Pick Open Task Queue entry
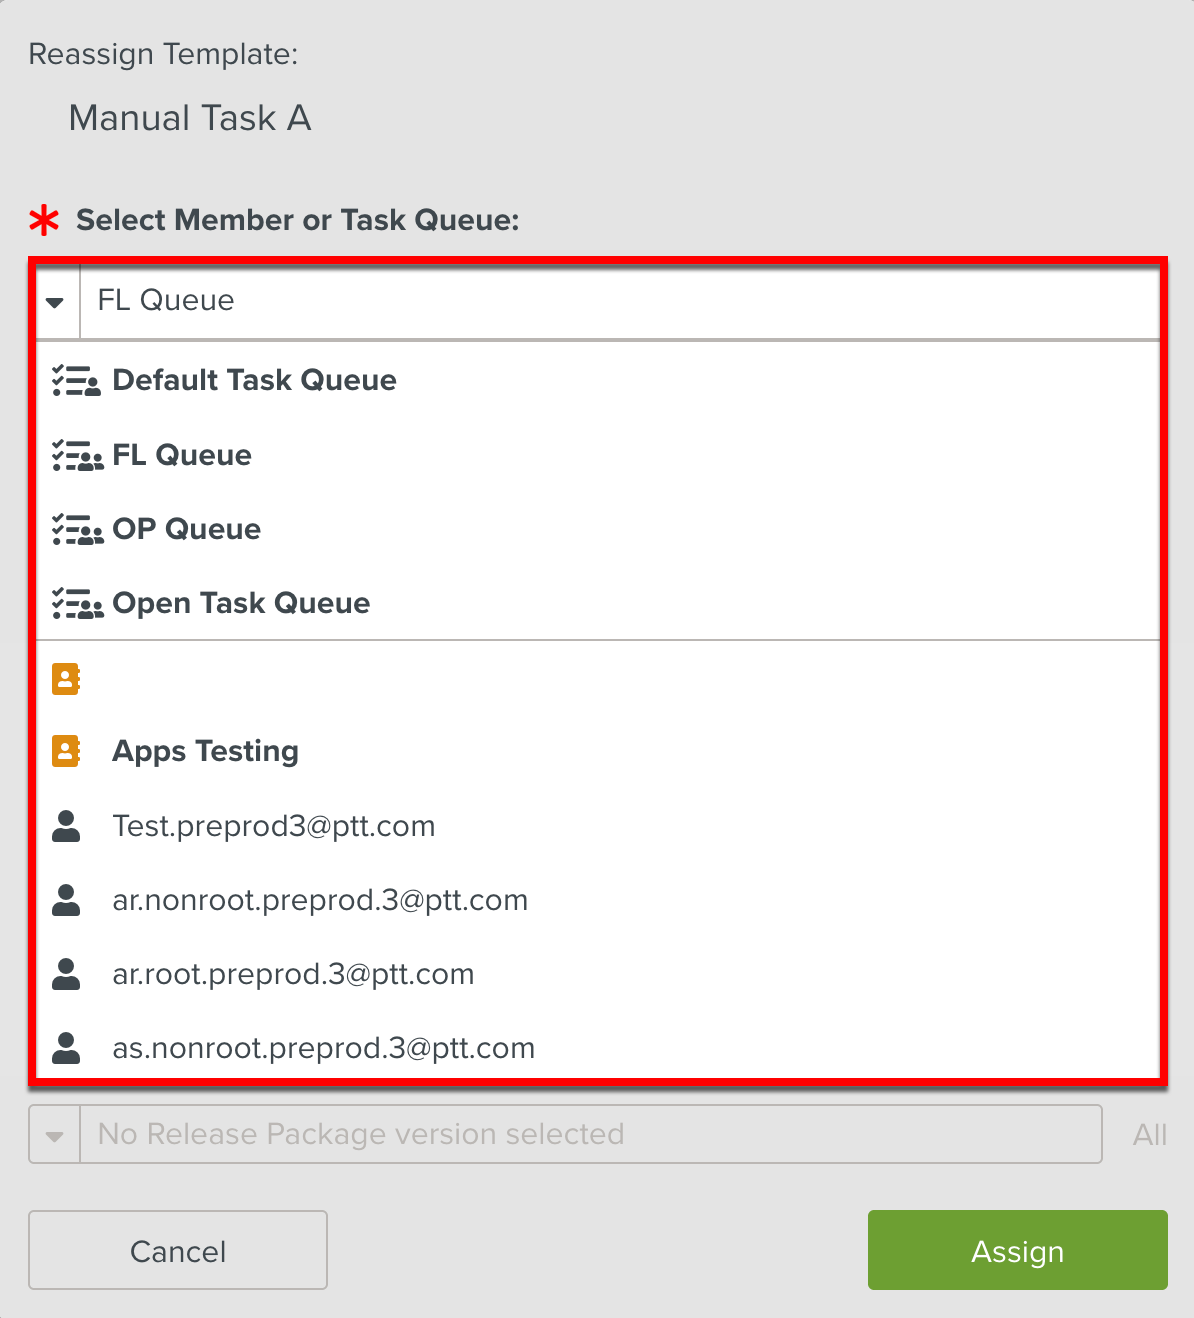This screenshot has width=1194, height=1318. click(241, 604)
